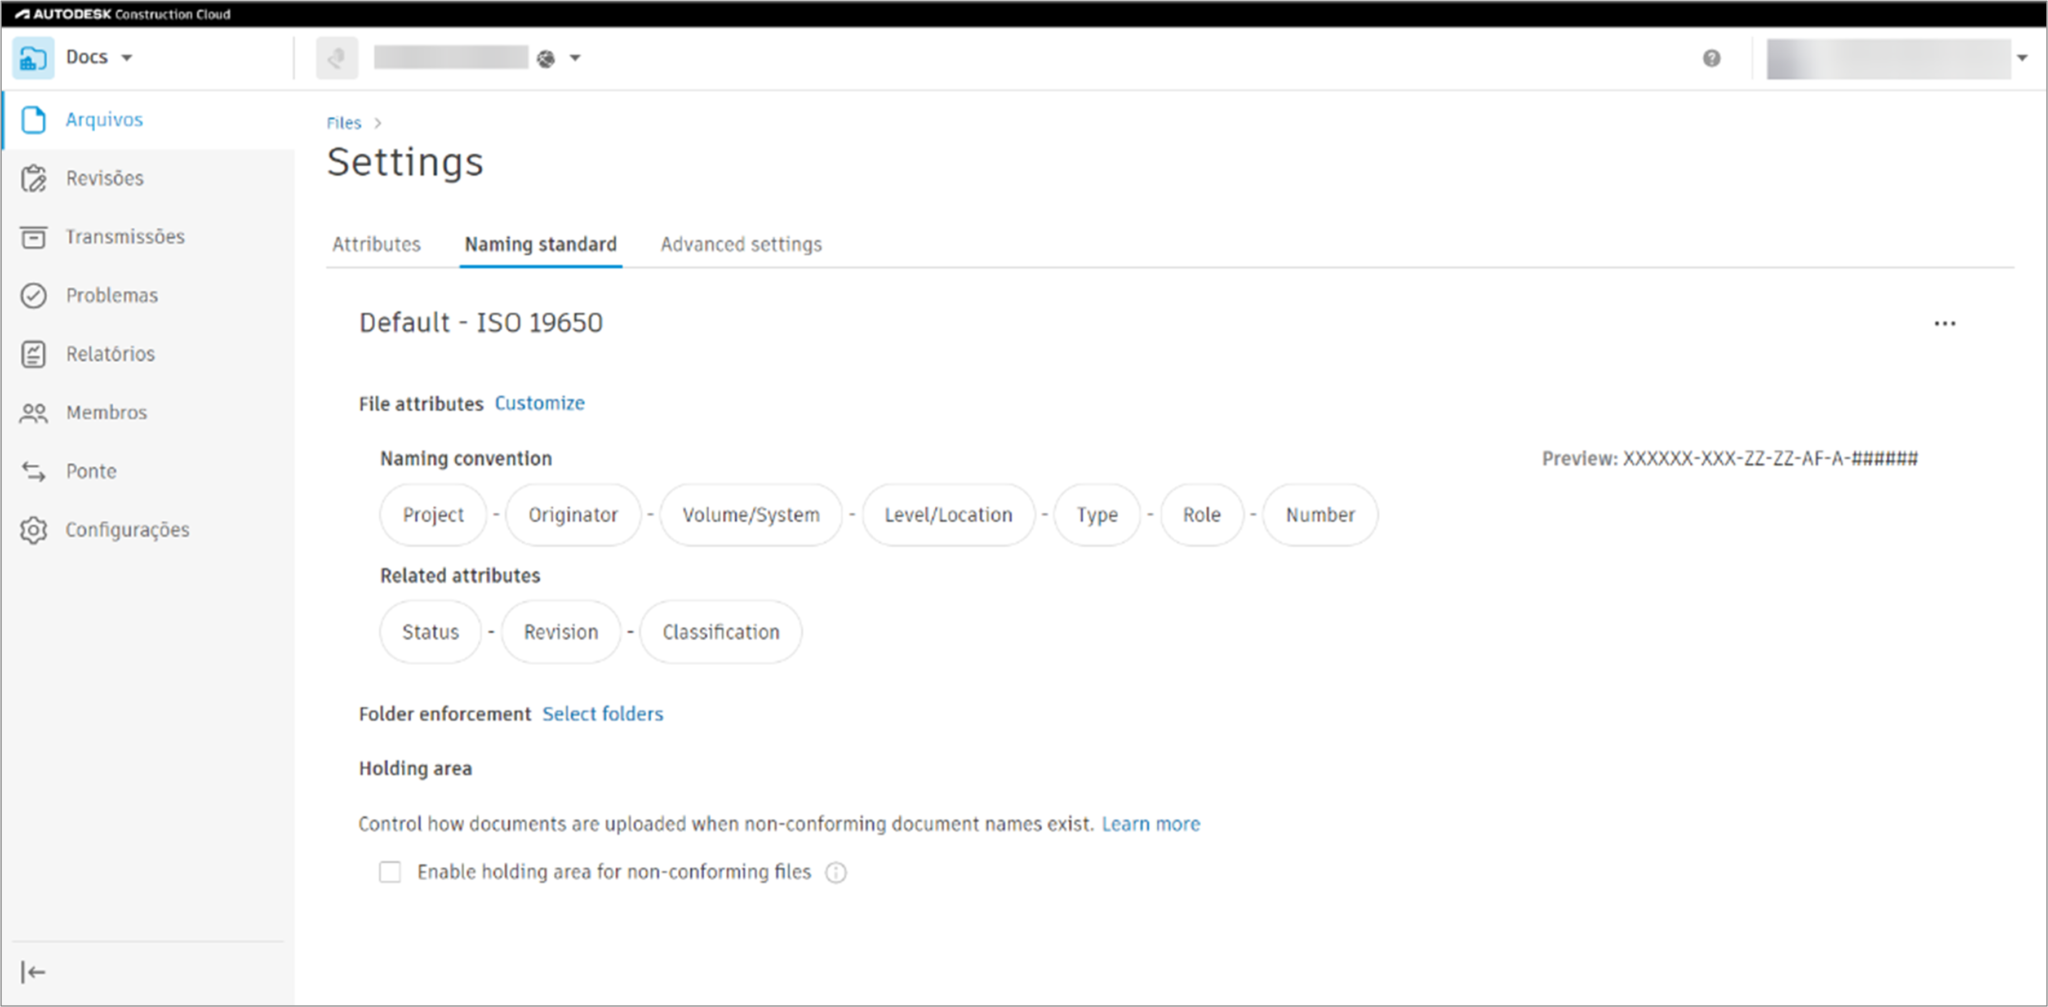Customize the file attributes
Screen dimensions: 2048x1007
(x=539, y=403)
